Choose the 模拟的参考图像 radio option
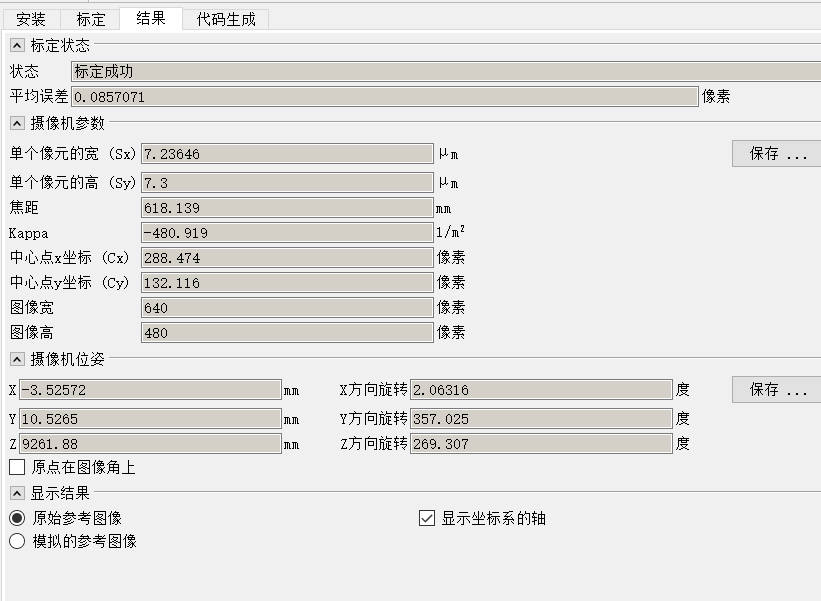Screen dimensions: 821x601 click(17, 541)
